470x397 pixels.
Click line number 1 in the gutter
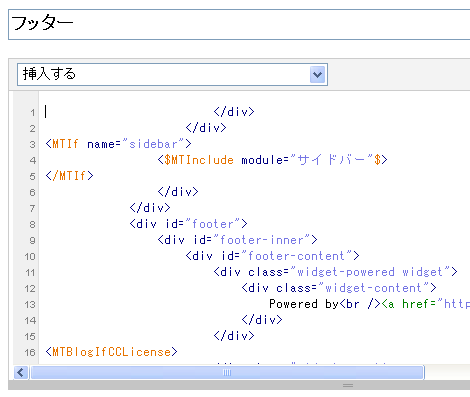[32, 113]
